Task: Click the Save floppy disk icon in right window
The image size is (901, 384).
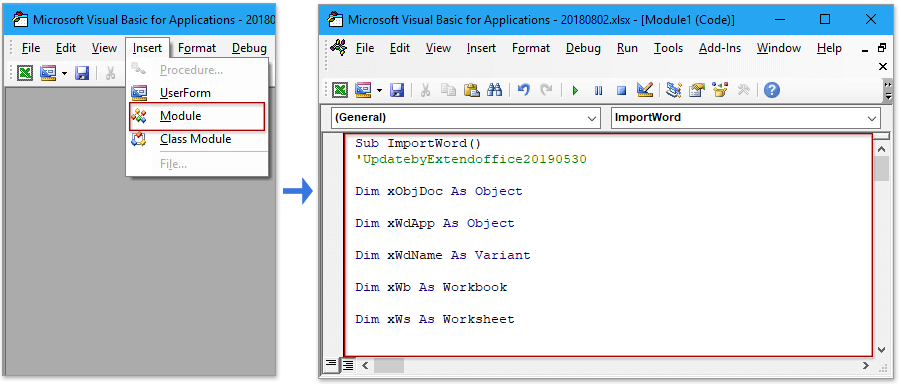Action: (x=397, y=90)
